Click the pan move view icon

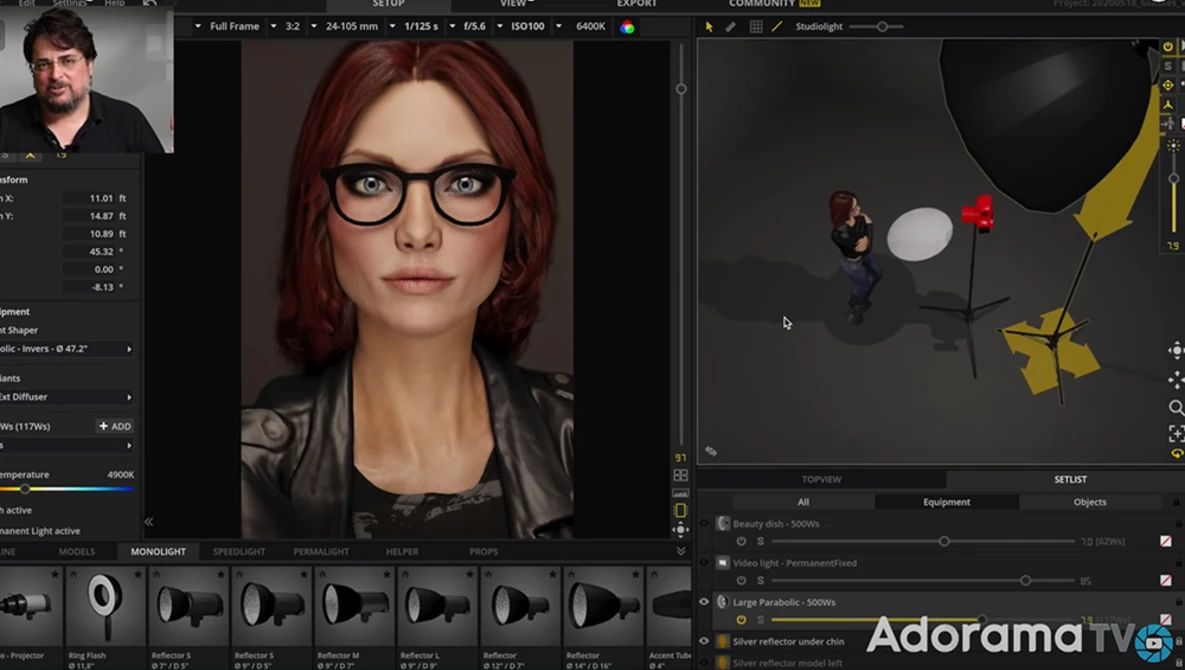(1176, 380)
